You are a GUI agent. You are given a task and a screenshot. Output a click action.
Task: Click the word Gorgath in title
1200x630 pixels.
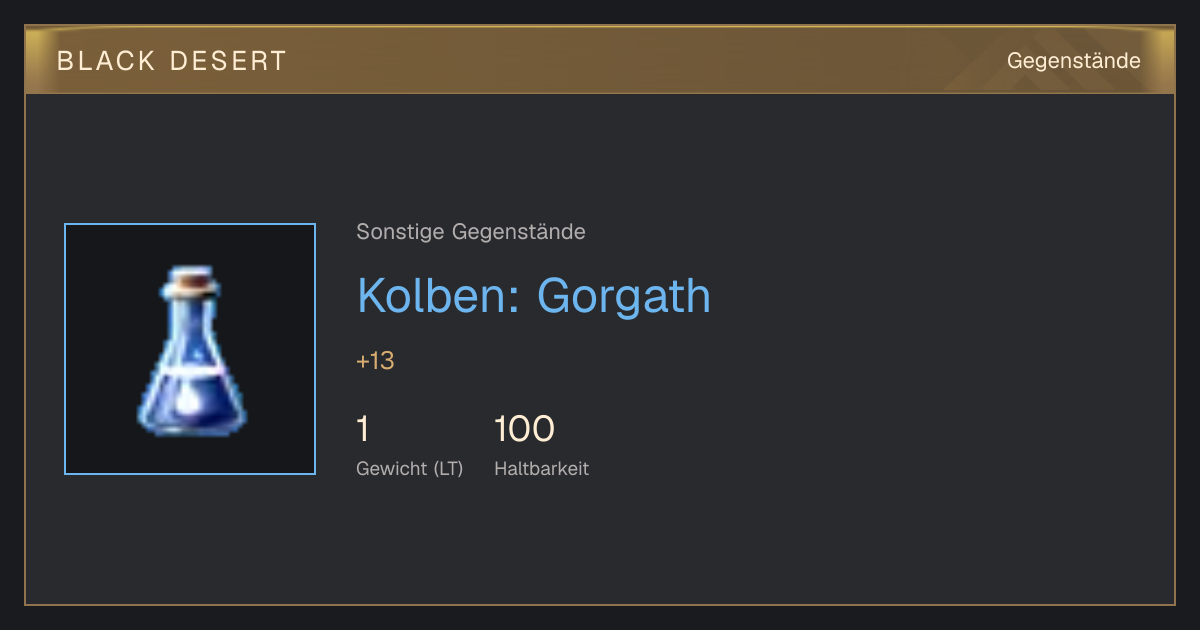(x=624, y=296)
